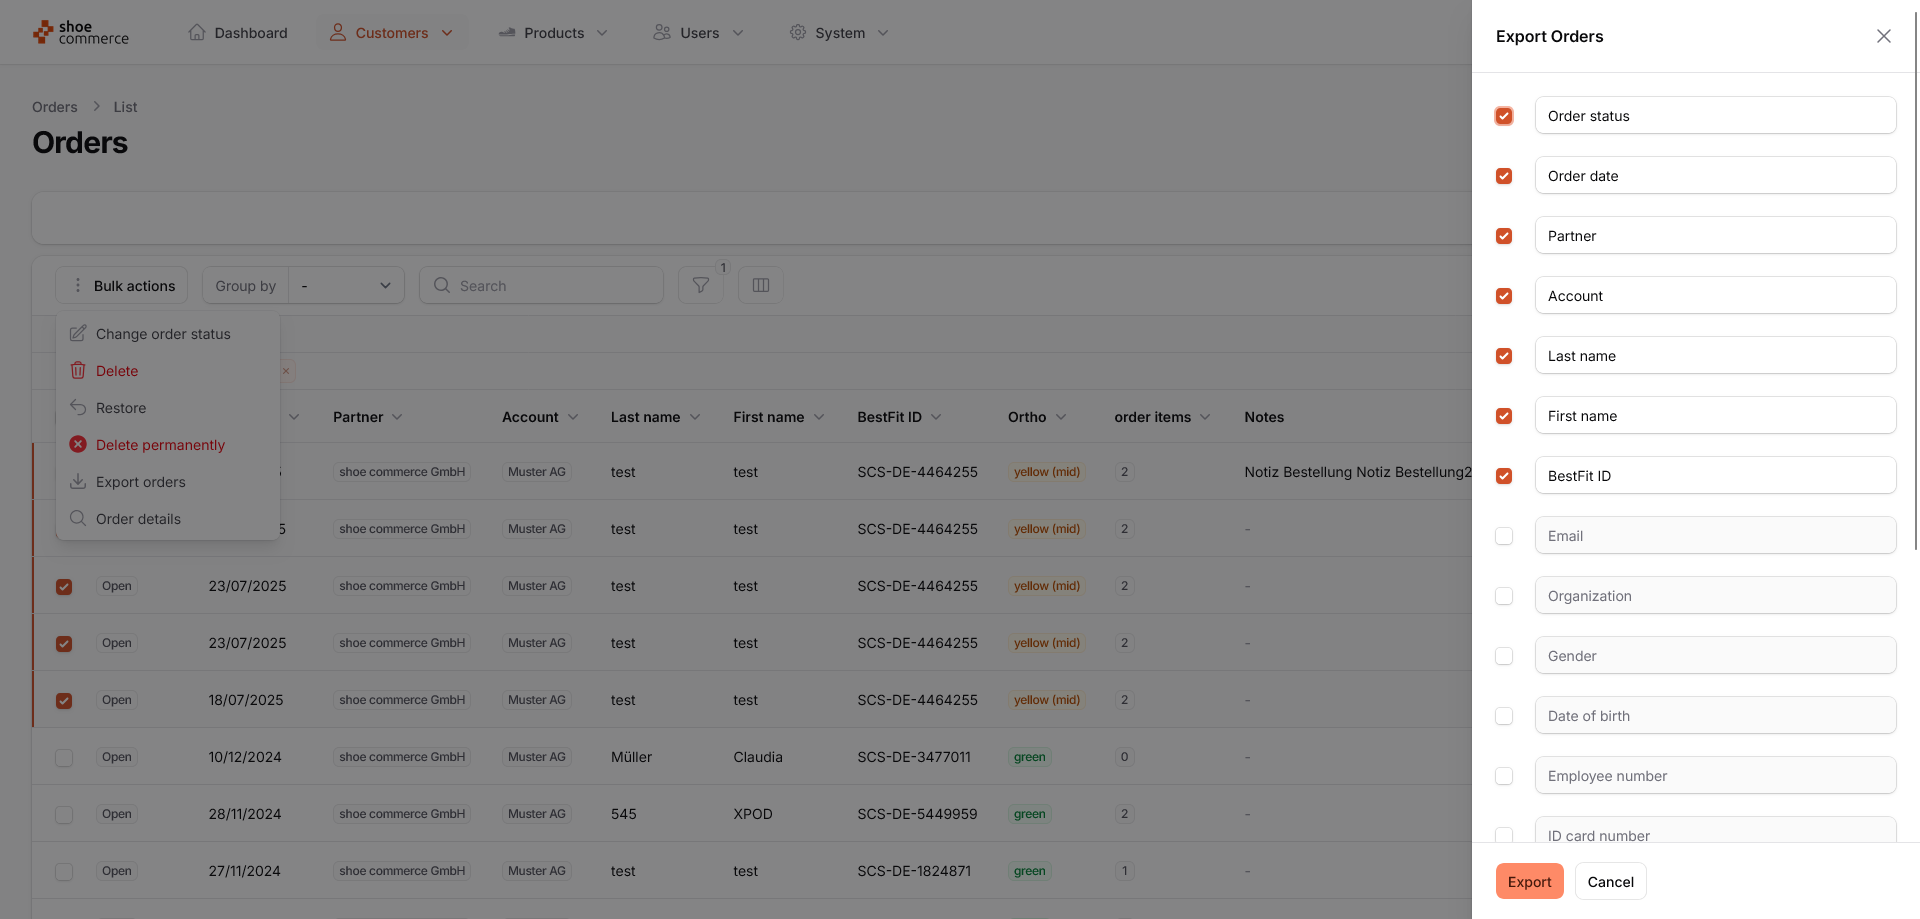
Task: Click the trash icon beside Delete
Action: (78, 371)
